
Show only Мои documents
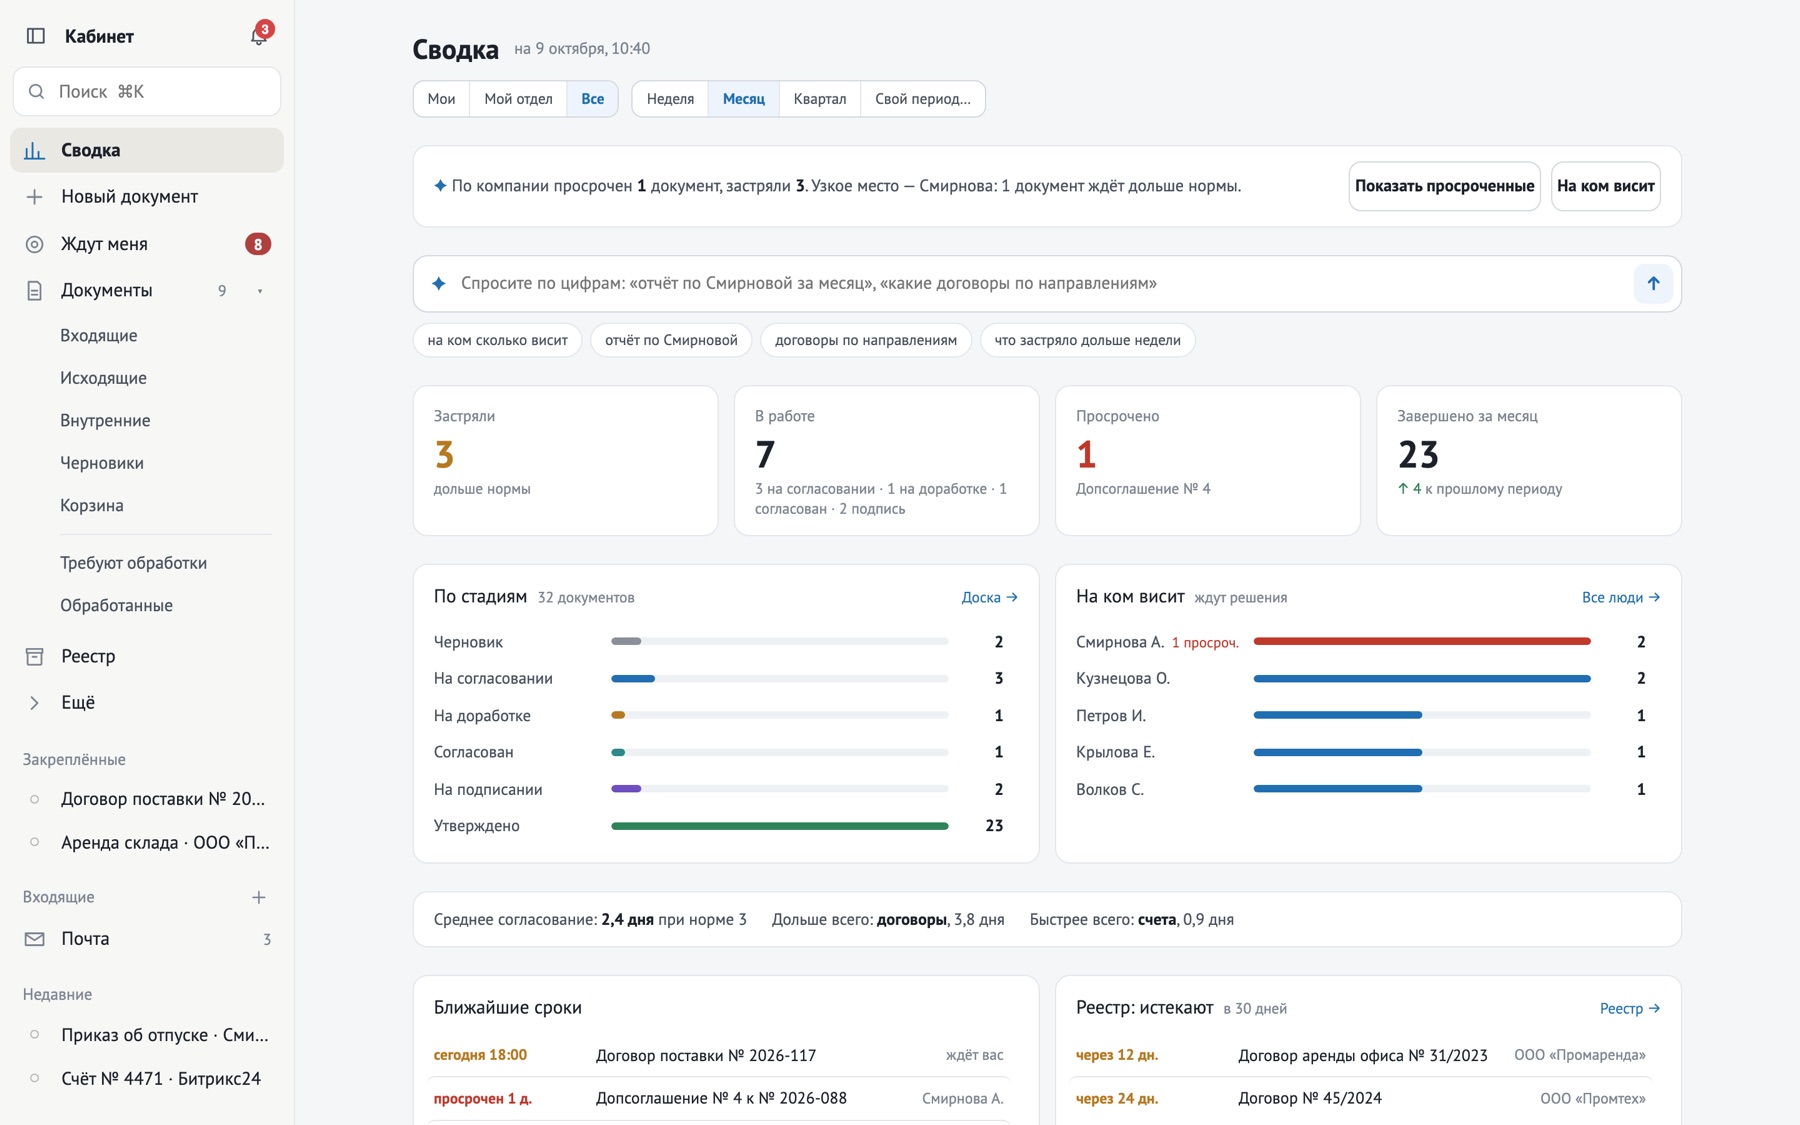[441, 99]
